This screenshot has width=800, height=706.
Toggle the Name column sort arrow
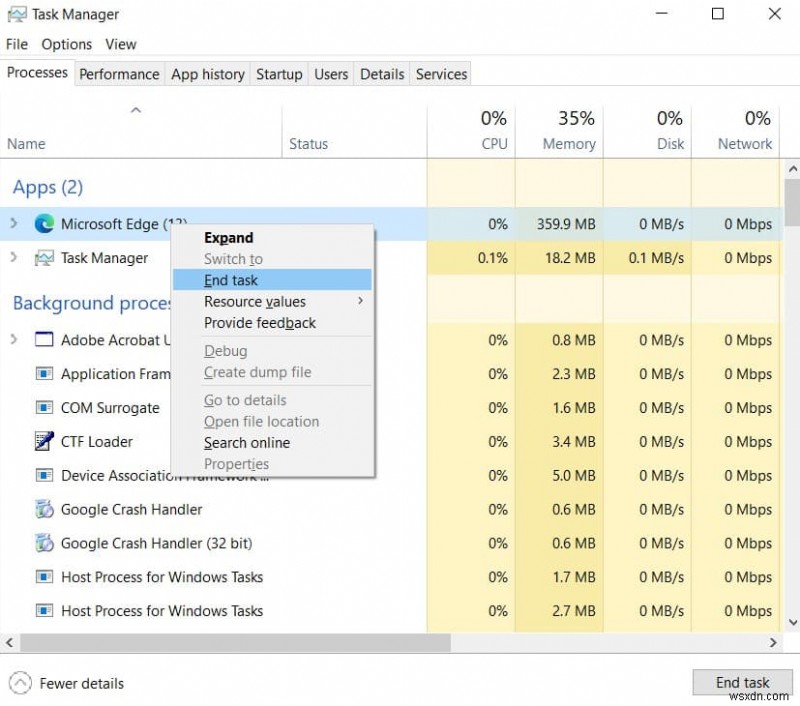click(134, 110)
